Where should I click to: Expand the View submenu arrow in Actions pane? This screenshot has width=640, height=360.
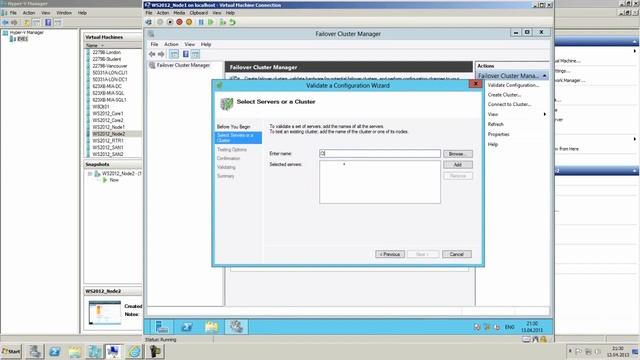tap(544, 114)
